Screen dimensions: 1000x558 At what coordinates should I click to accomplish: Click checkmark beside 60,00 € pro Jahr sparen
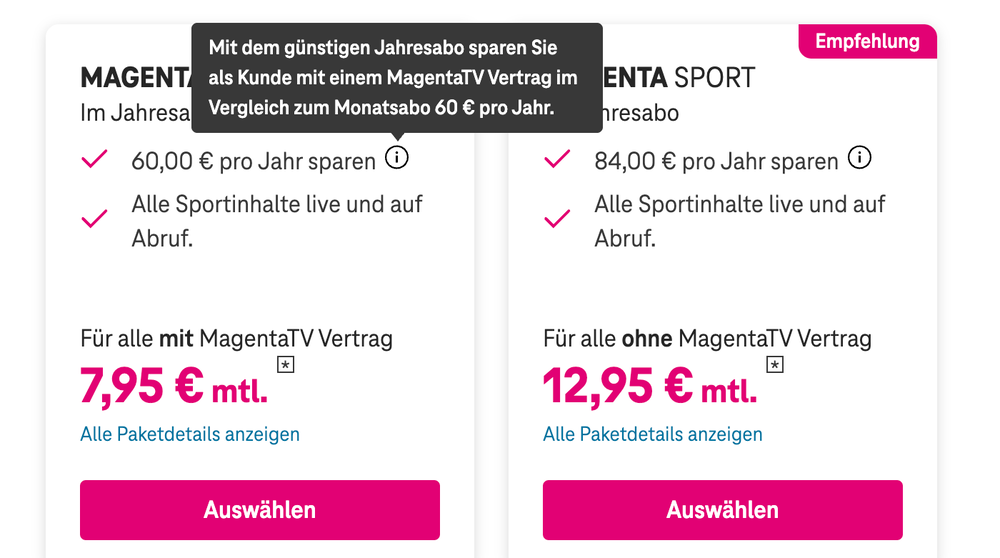pyautogui.click(x=95, y=160)
